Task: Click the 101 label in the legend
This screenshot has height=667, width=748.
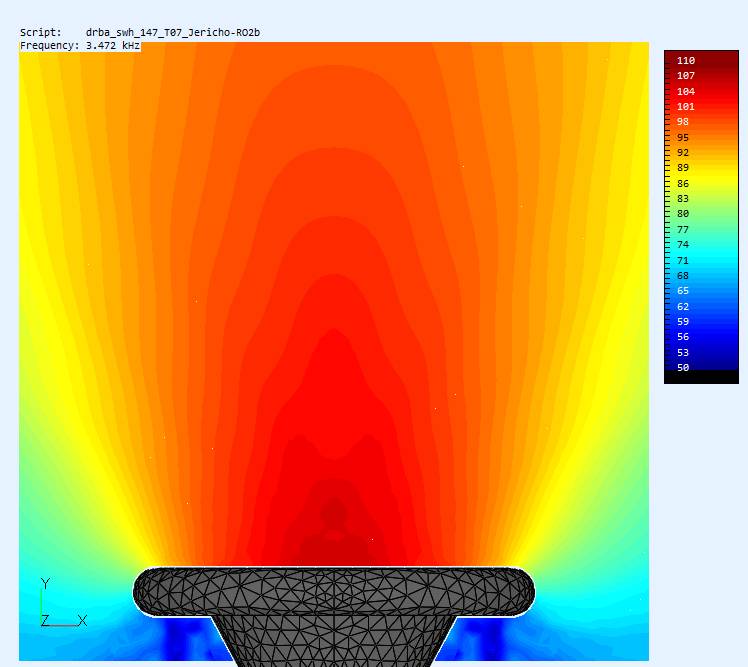Action: [686, 106]
